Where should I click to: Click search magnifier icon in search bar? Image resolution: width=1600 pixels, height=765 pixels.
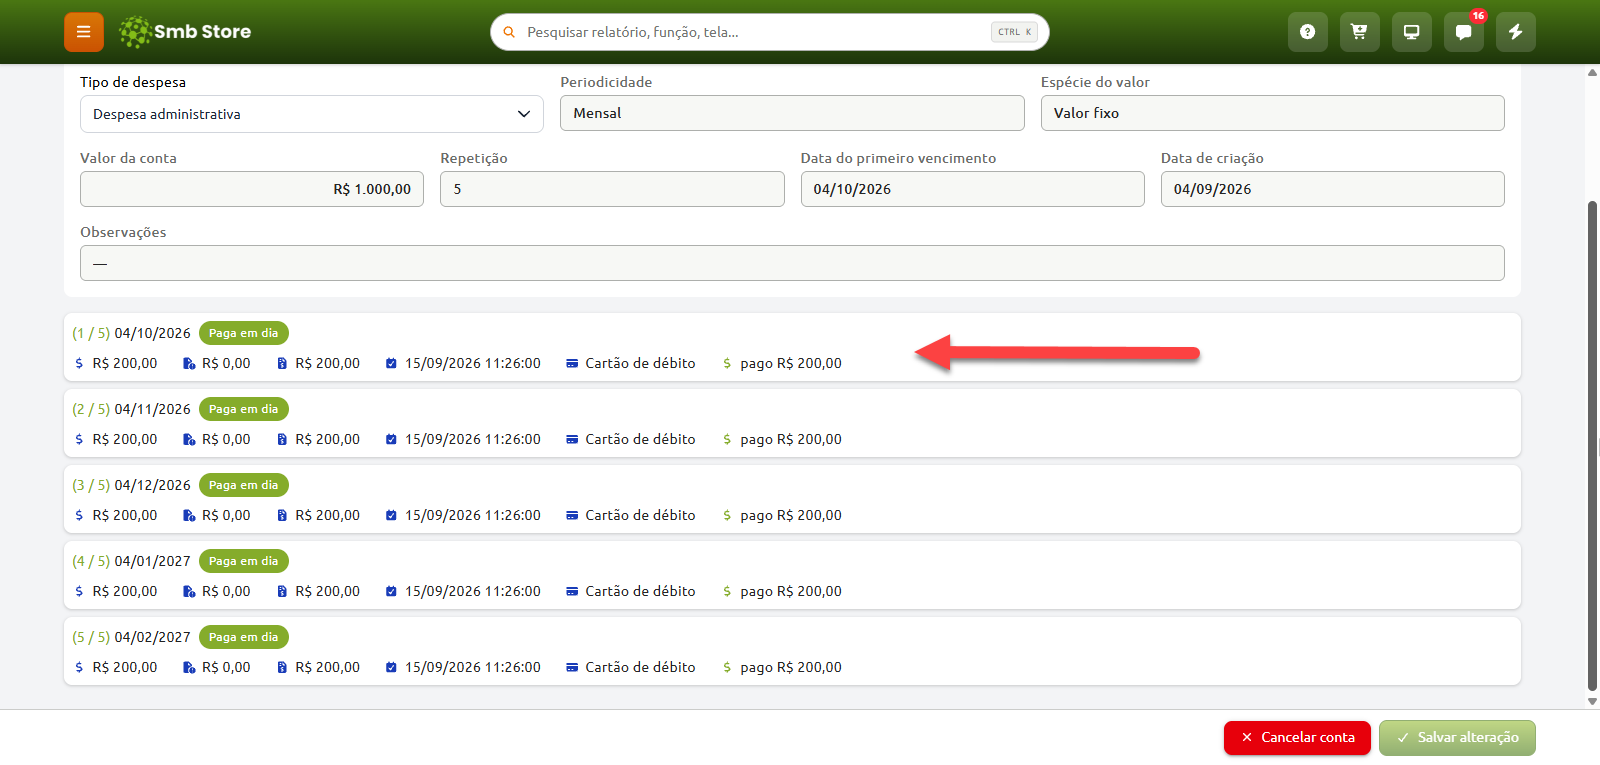point(509,32)
